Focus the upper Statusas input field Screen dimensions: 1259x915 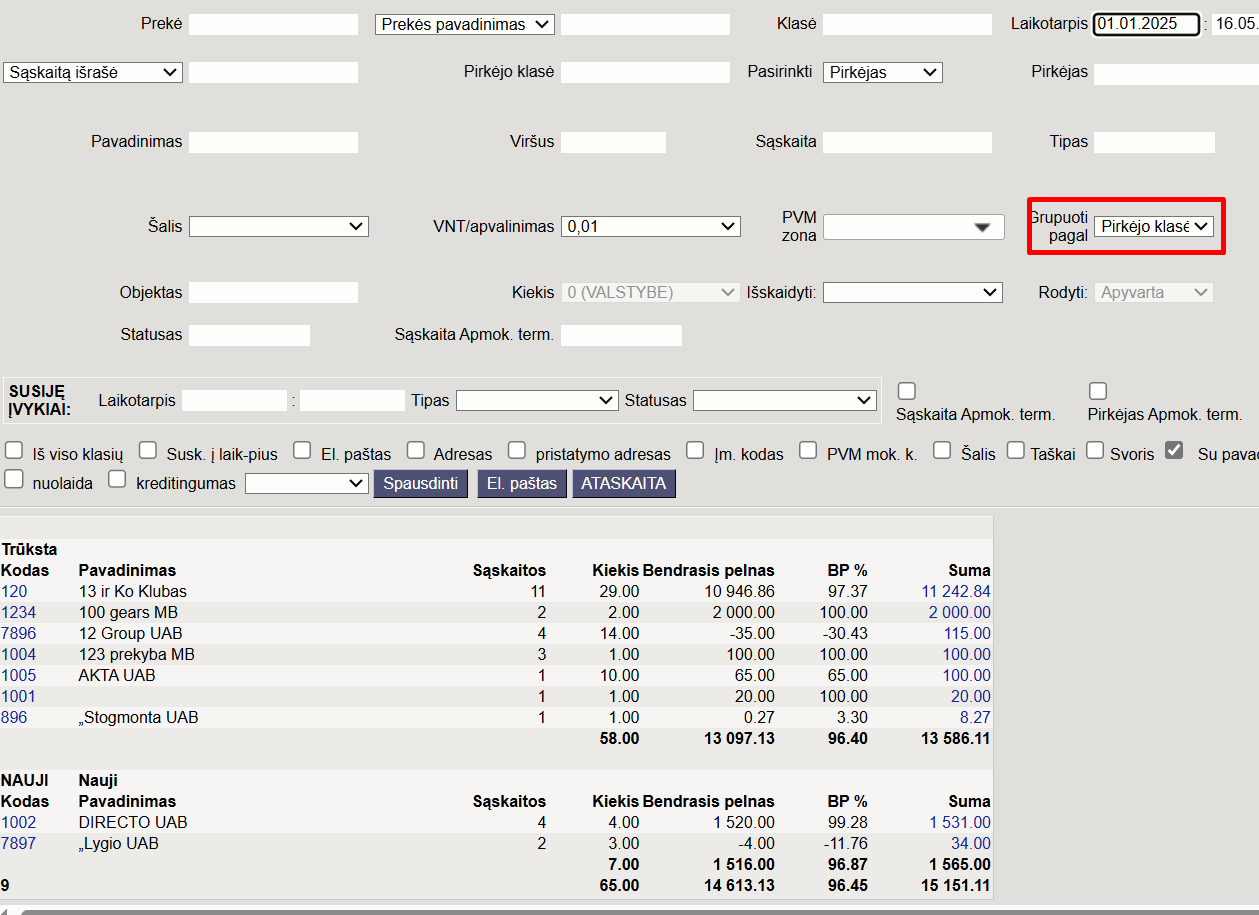(249, 334)
